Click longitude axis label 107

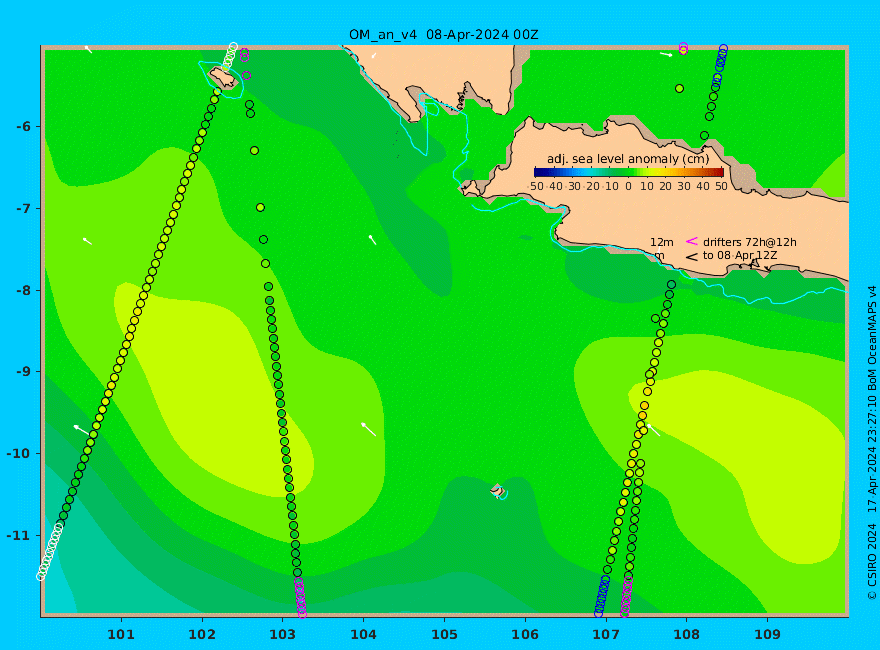point(606,634)
